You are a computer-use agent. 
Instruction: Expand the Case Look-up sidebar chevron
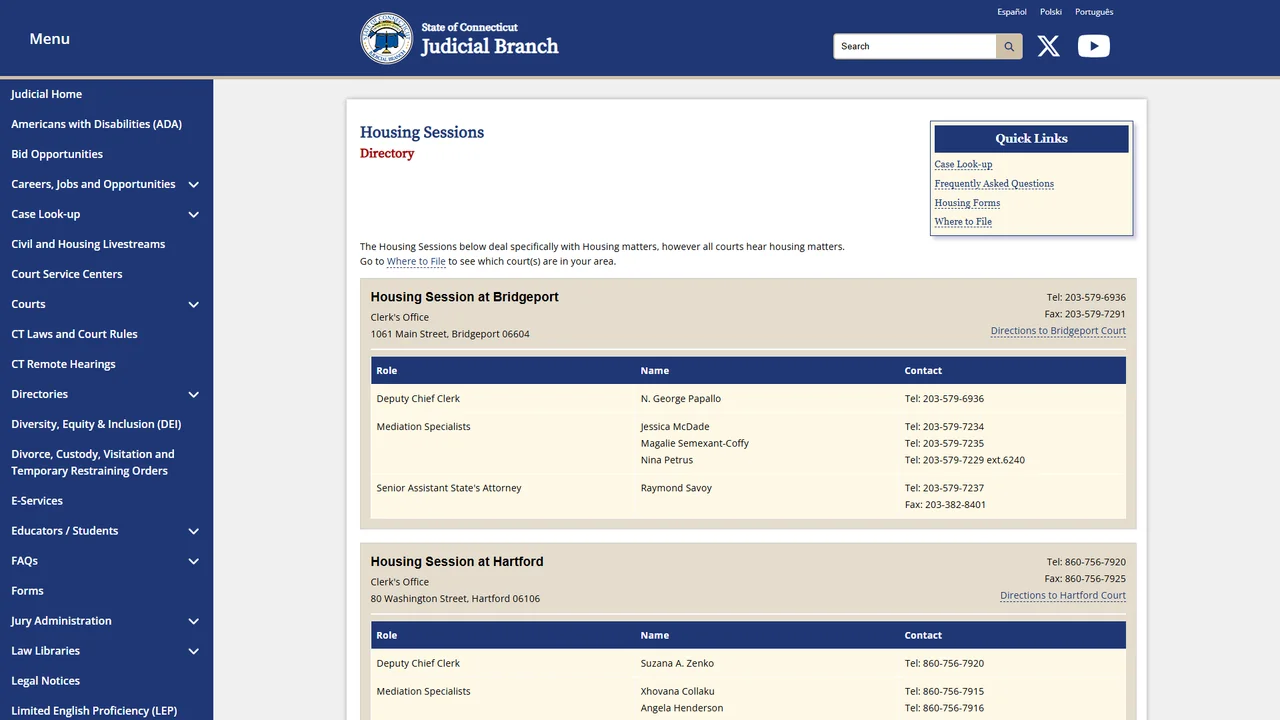pos(194,214)
